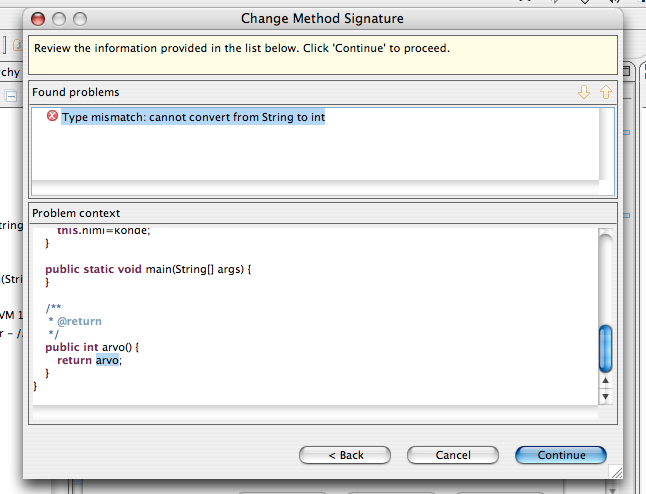Viewport: 646px width, 494px height.
Task: Click the scroll up arrow in Problem context
Action: [x=605, y=380]
